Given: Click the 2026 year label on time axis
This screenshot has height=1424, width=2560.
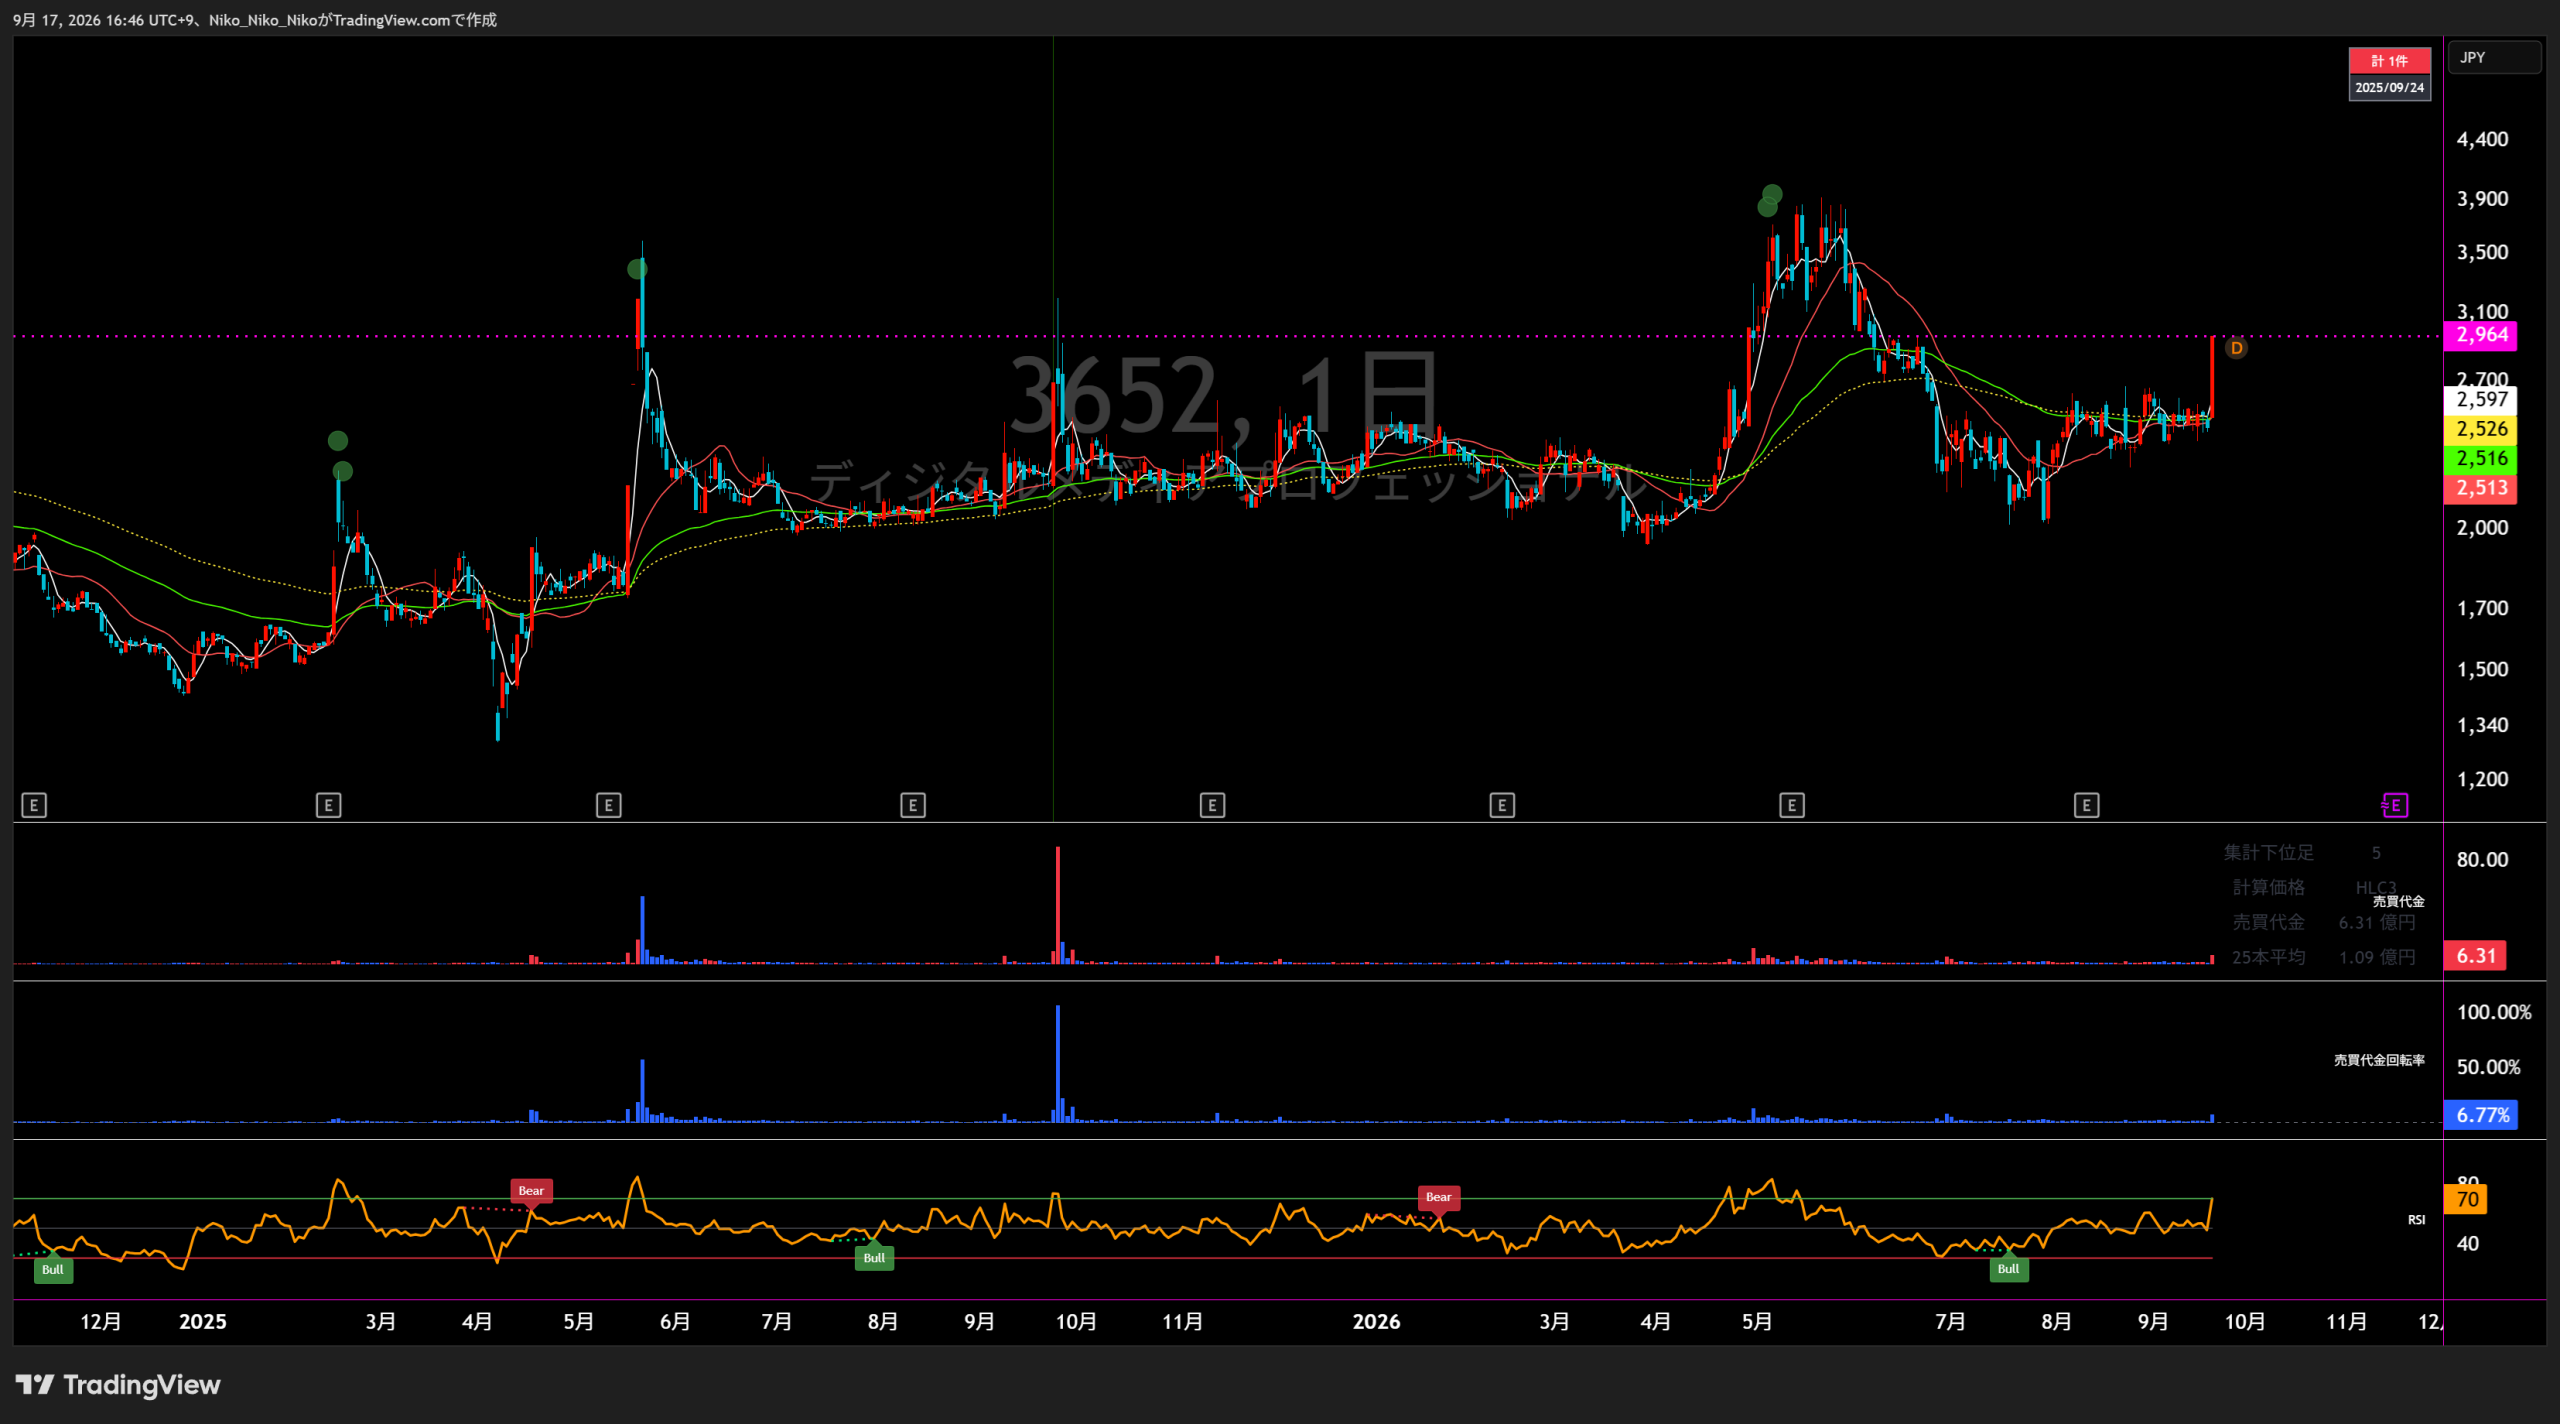Looking at the screenshot, I should point(1376,1322).
